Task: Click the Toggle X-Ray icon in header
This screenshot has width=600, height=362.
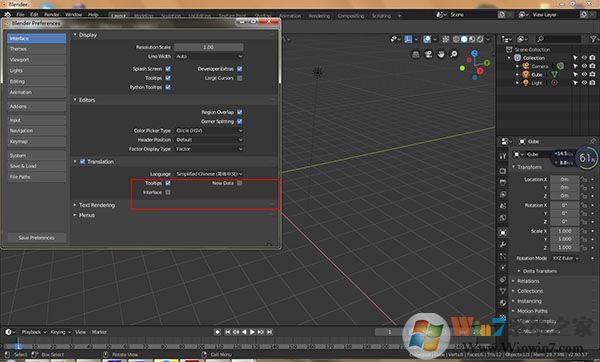Action: click(x=446, y=39)
